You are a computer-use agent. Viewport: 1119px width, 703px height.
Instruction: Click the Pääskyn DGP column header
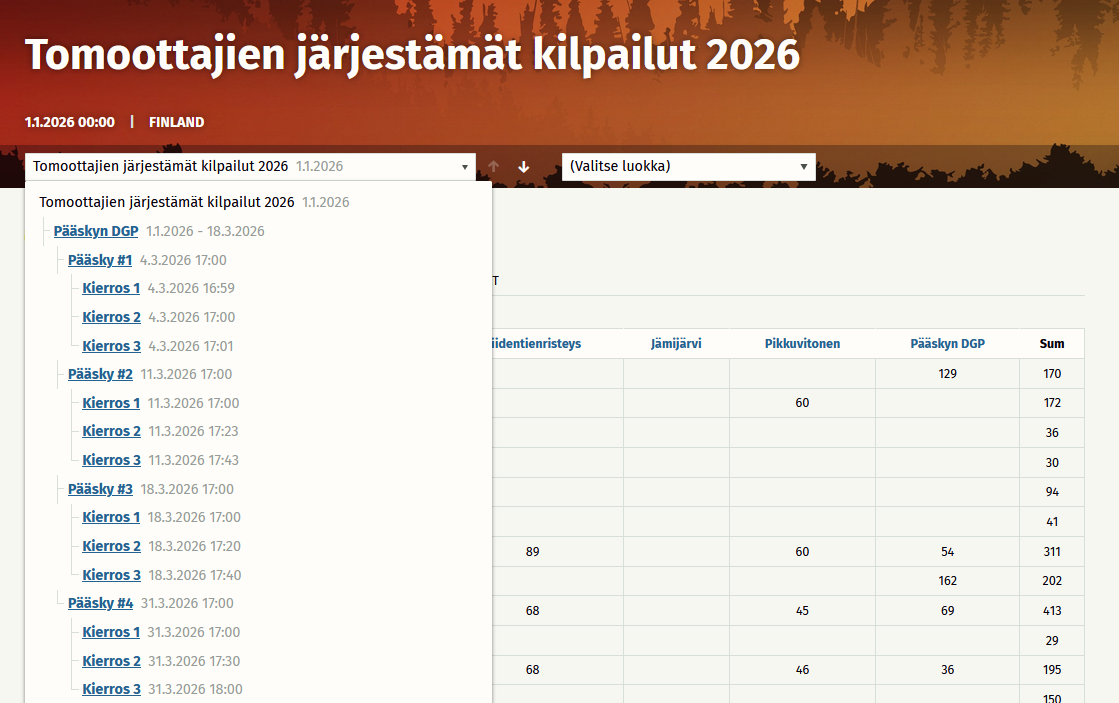click(x=946, y=343)
